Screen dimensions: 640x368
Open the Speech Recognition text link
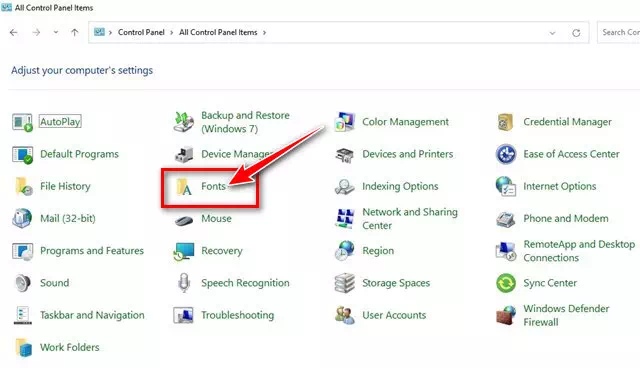pyautogui.click(x=245, y=283)
